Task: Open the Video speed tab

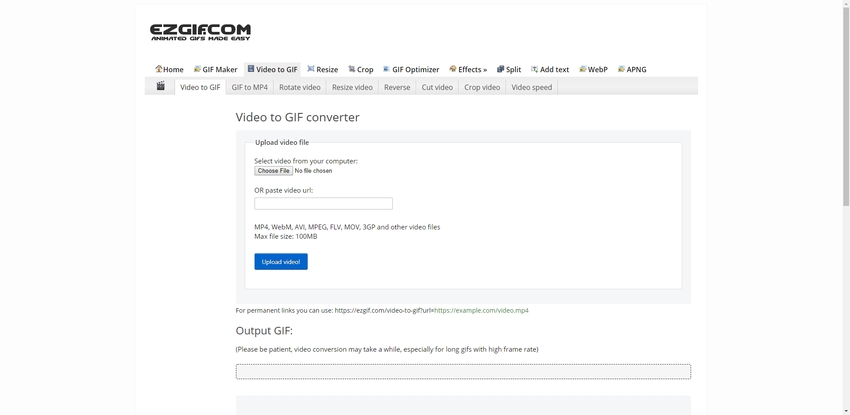Action: [531, 87]
